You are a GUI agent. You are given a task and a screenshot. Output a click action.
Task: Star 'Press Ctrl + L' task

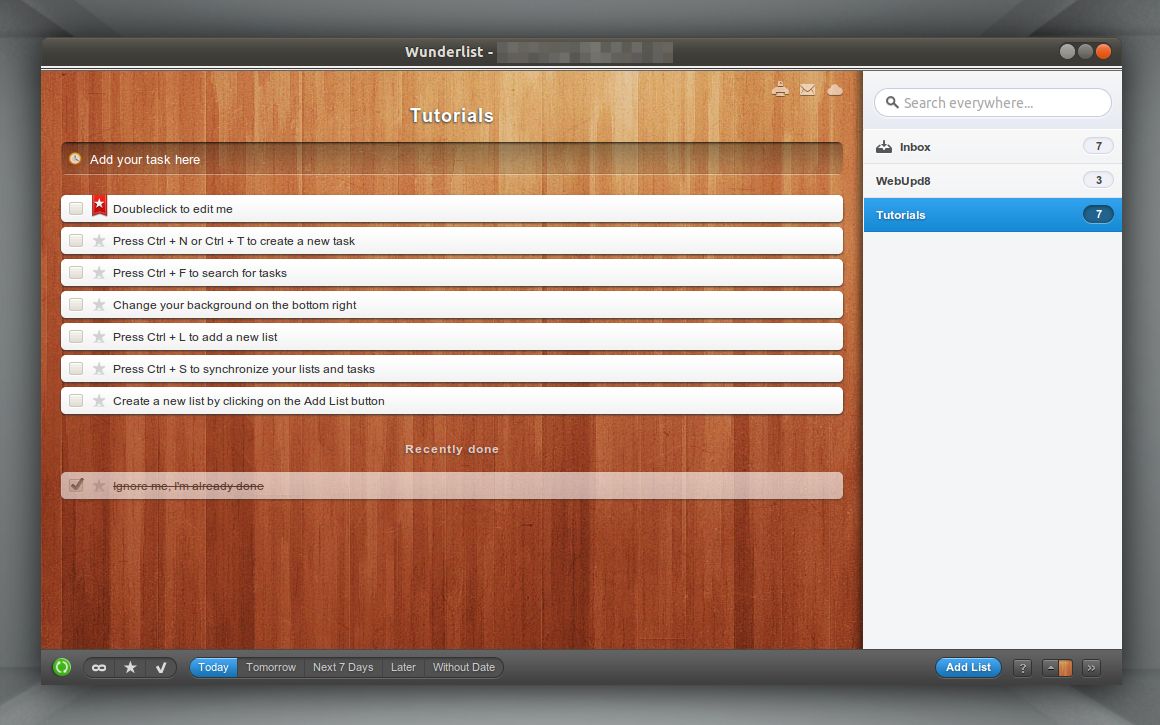98,336
